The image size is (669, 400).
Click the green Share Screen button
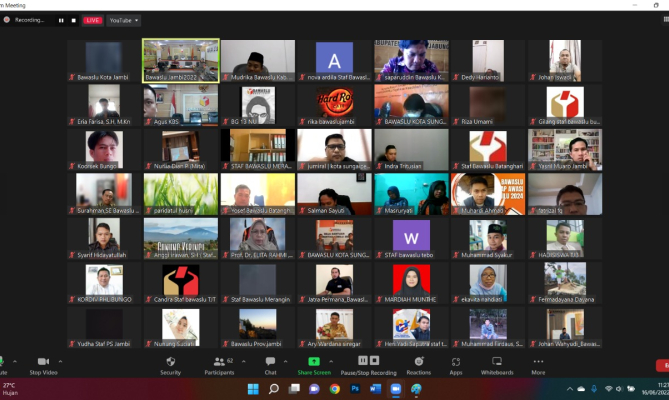coord(313,361)
